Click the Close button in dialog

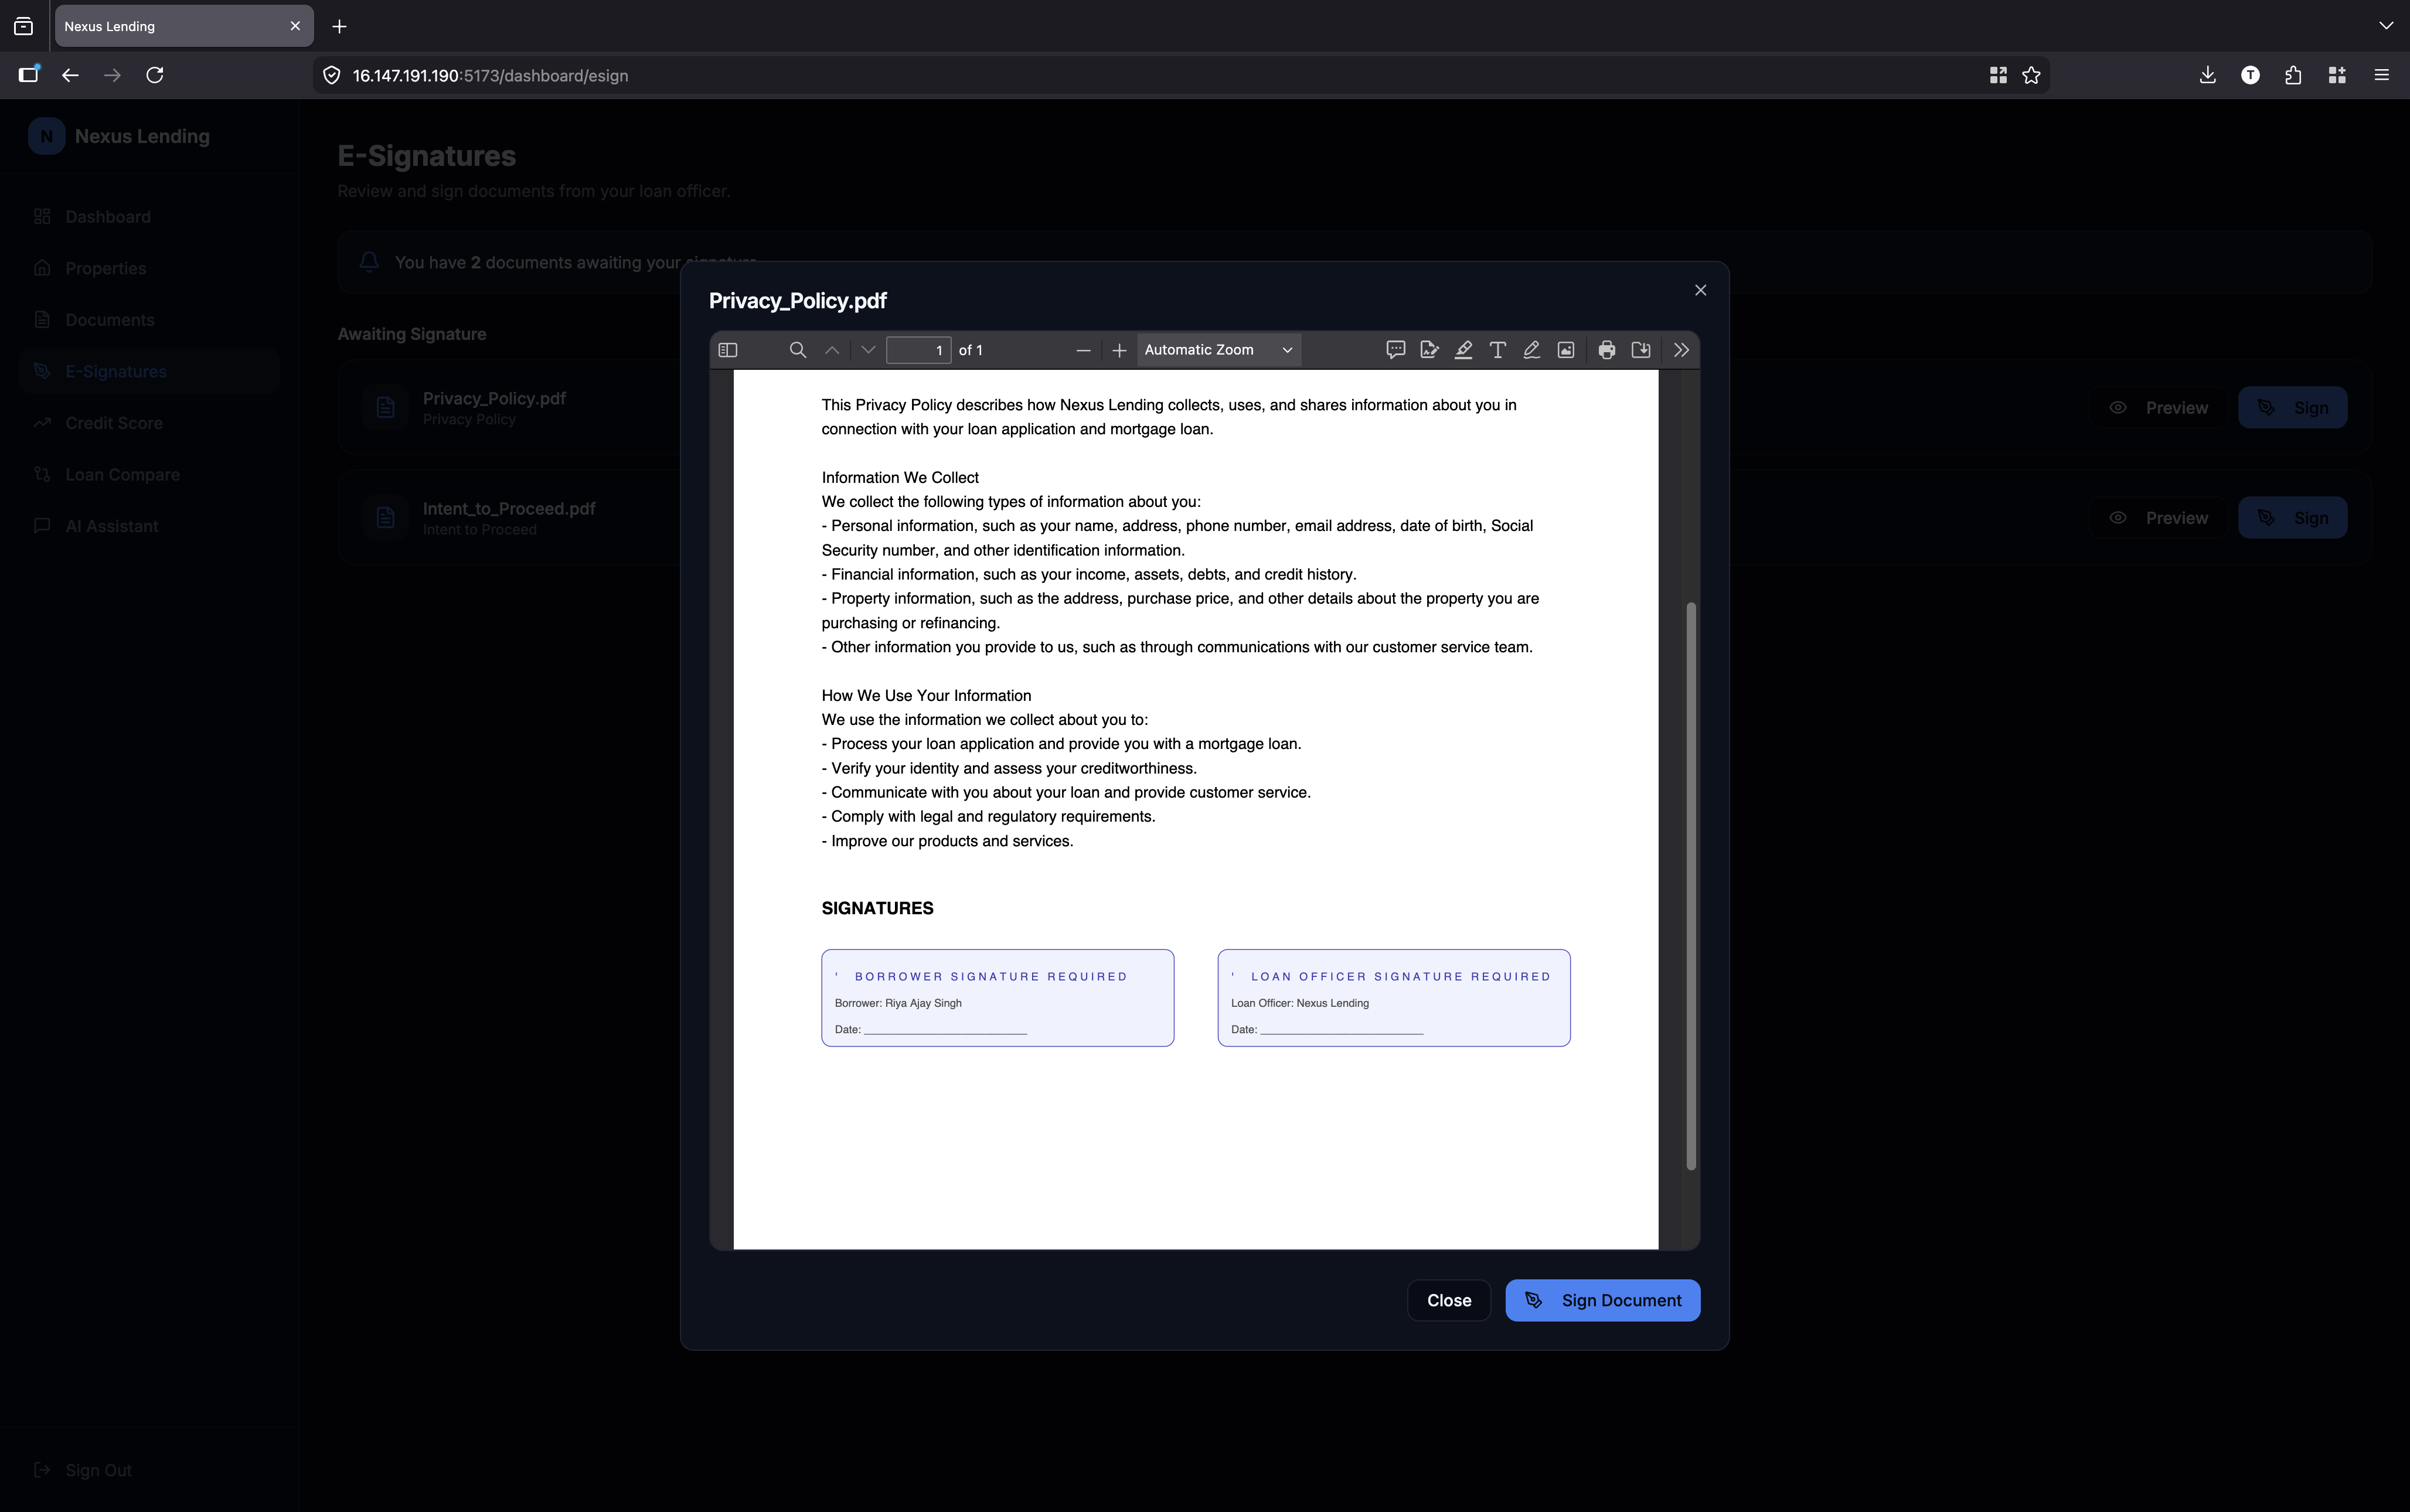pyautogui.click(x=1448, y=1300)
